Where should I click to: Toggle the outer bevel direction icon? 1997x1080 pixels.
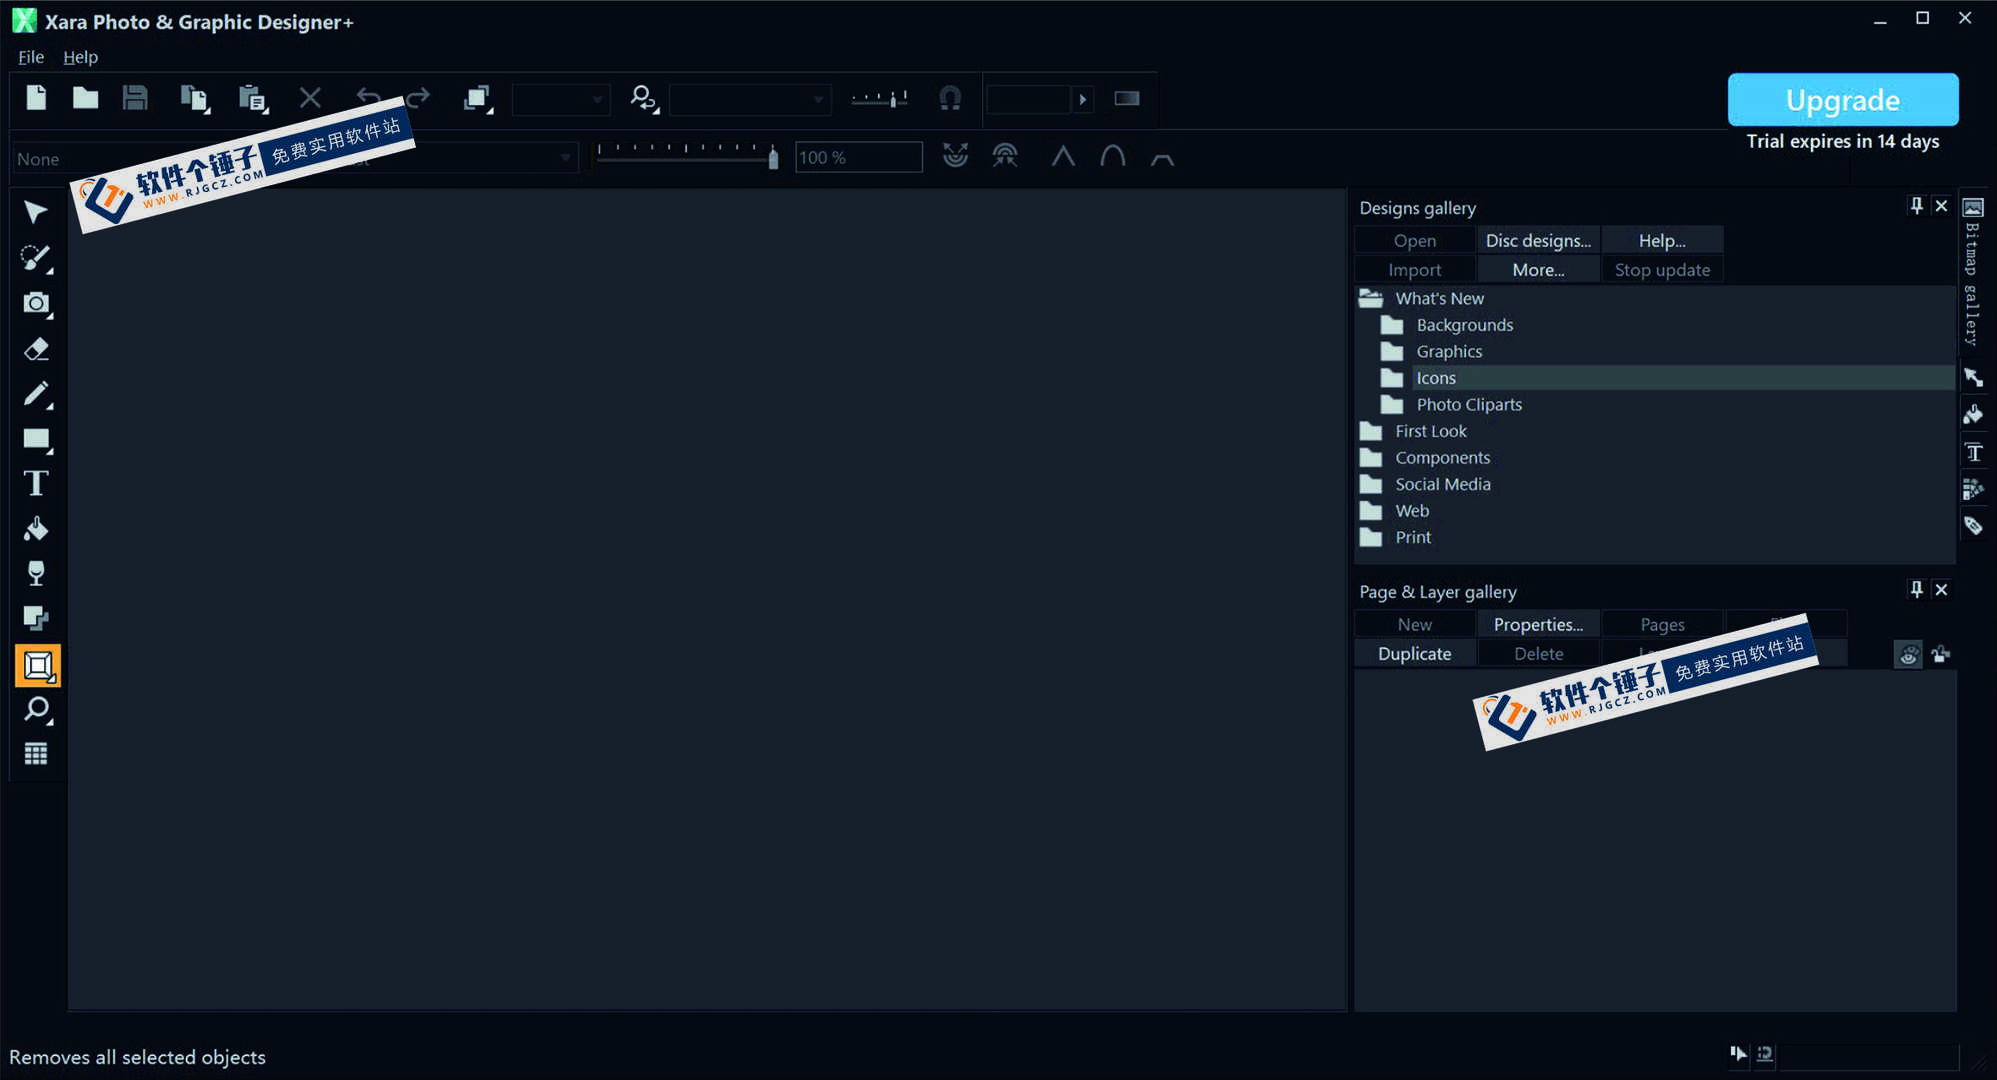1005,156
